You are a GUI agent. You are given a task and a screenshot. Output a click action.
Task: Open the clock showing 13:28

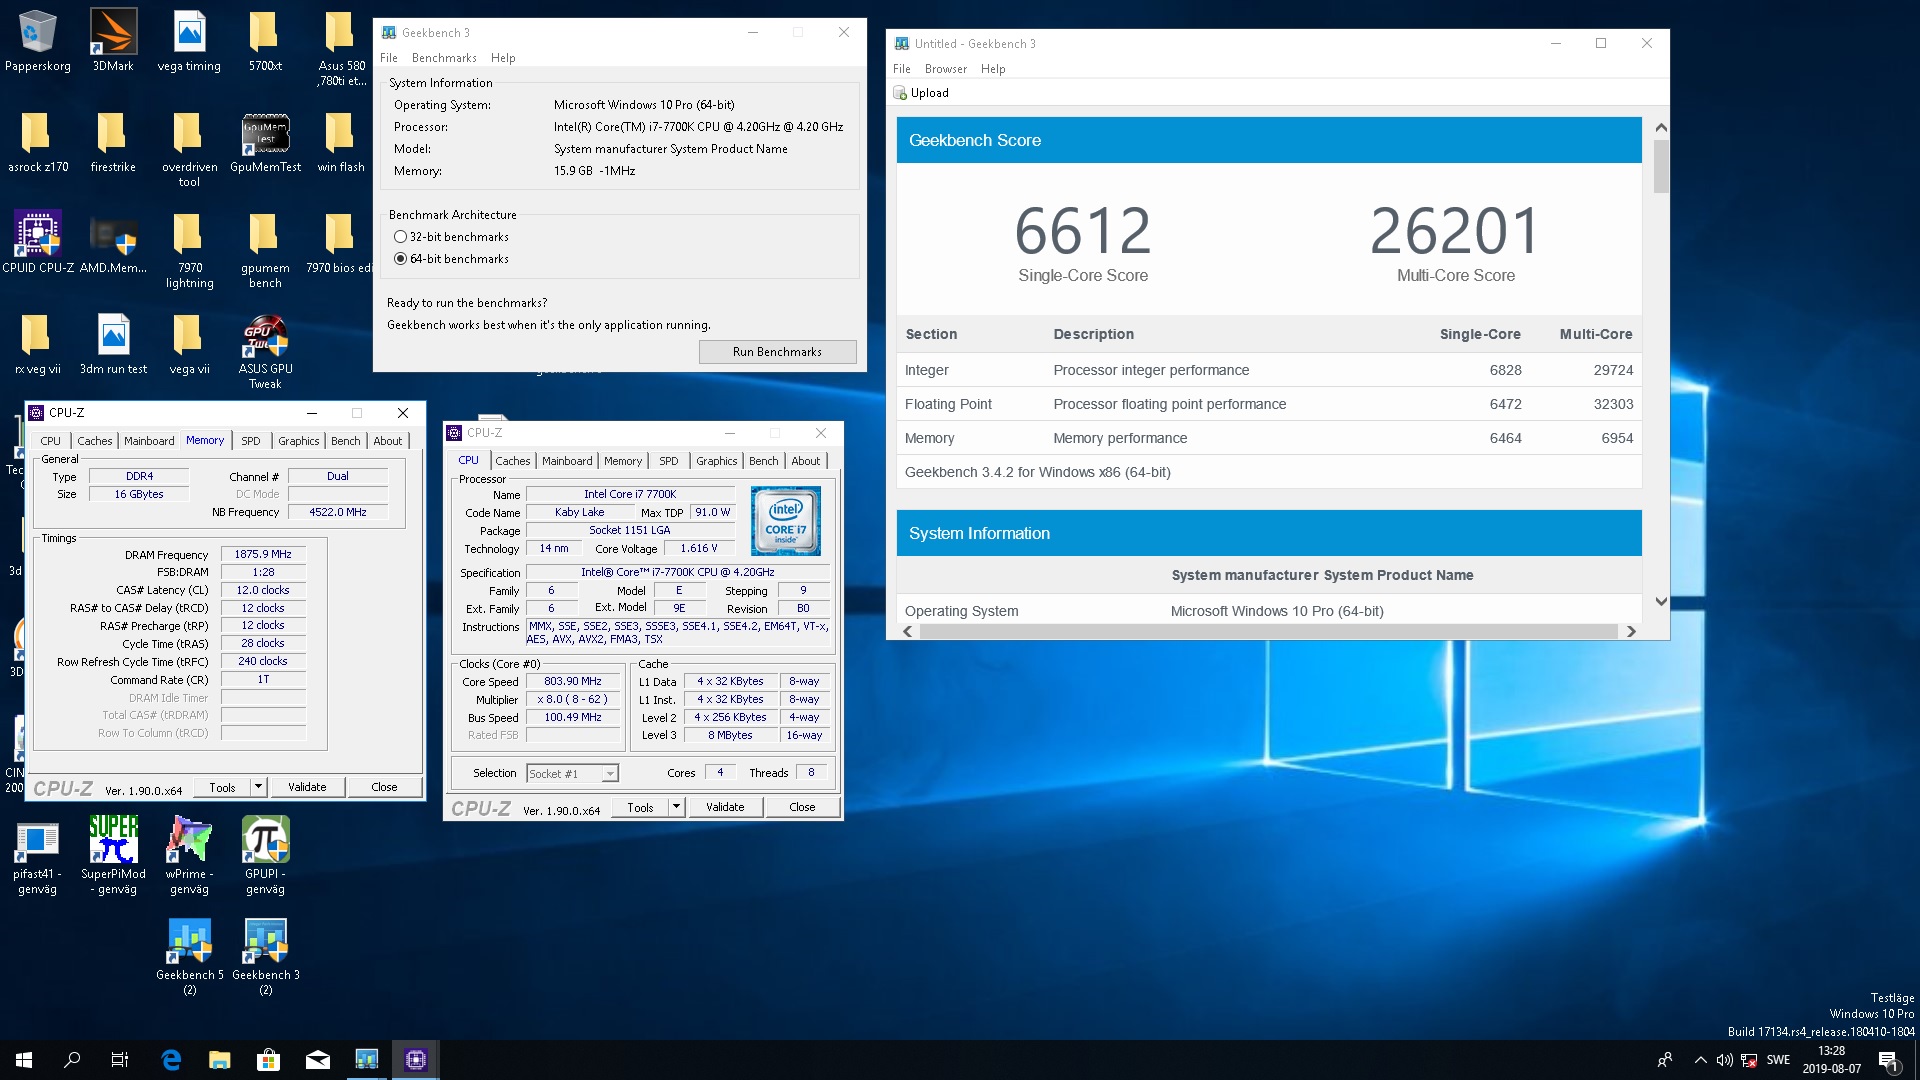click(1831, 1060)
